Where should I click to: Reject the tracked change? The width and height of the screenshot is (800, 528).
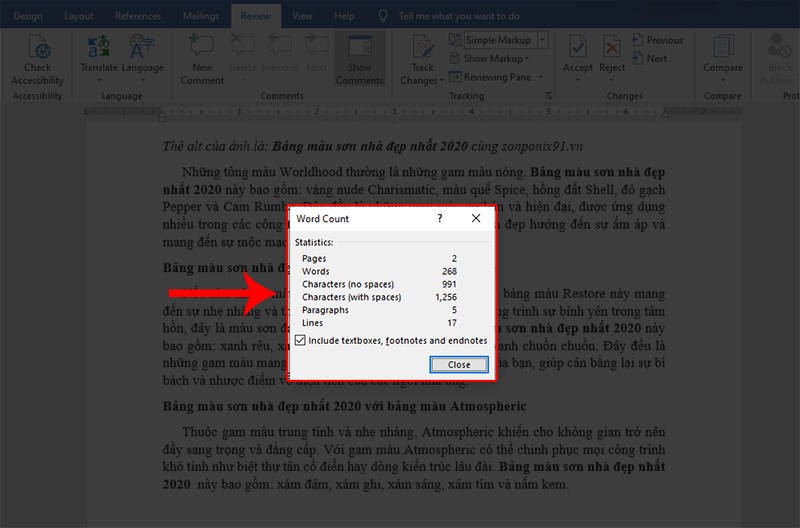[x=612, y=54]
